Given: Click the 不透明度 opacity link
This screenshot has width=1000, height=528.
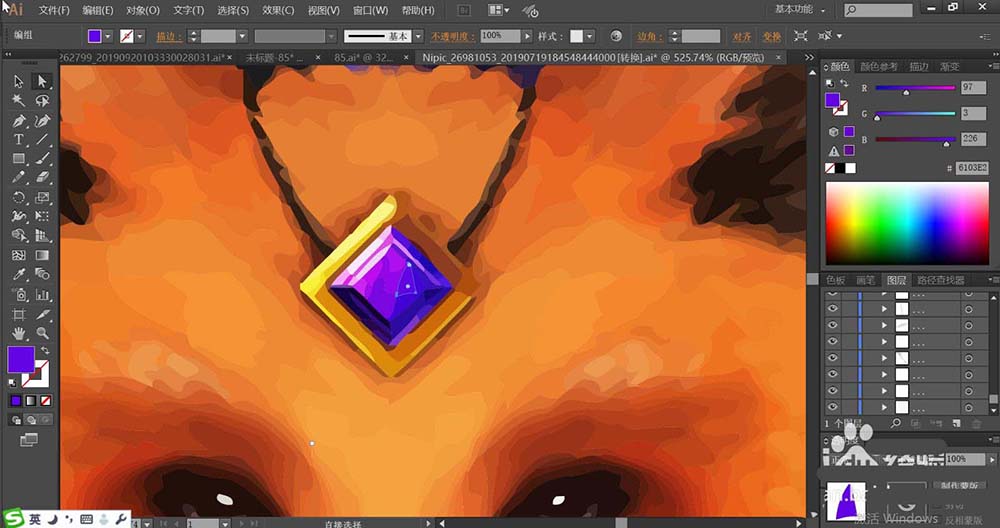Looking at the screenshot, I should coord(453,36).
